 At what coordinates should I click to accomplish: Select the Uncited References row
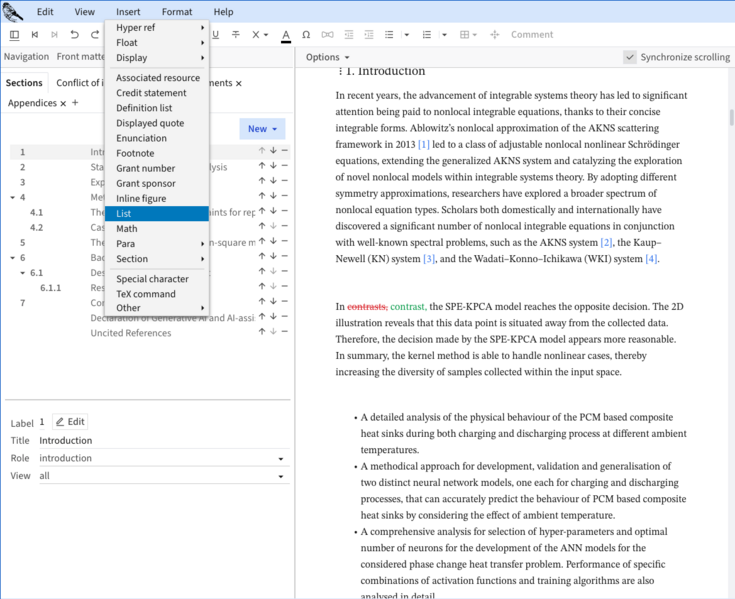150,333
